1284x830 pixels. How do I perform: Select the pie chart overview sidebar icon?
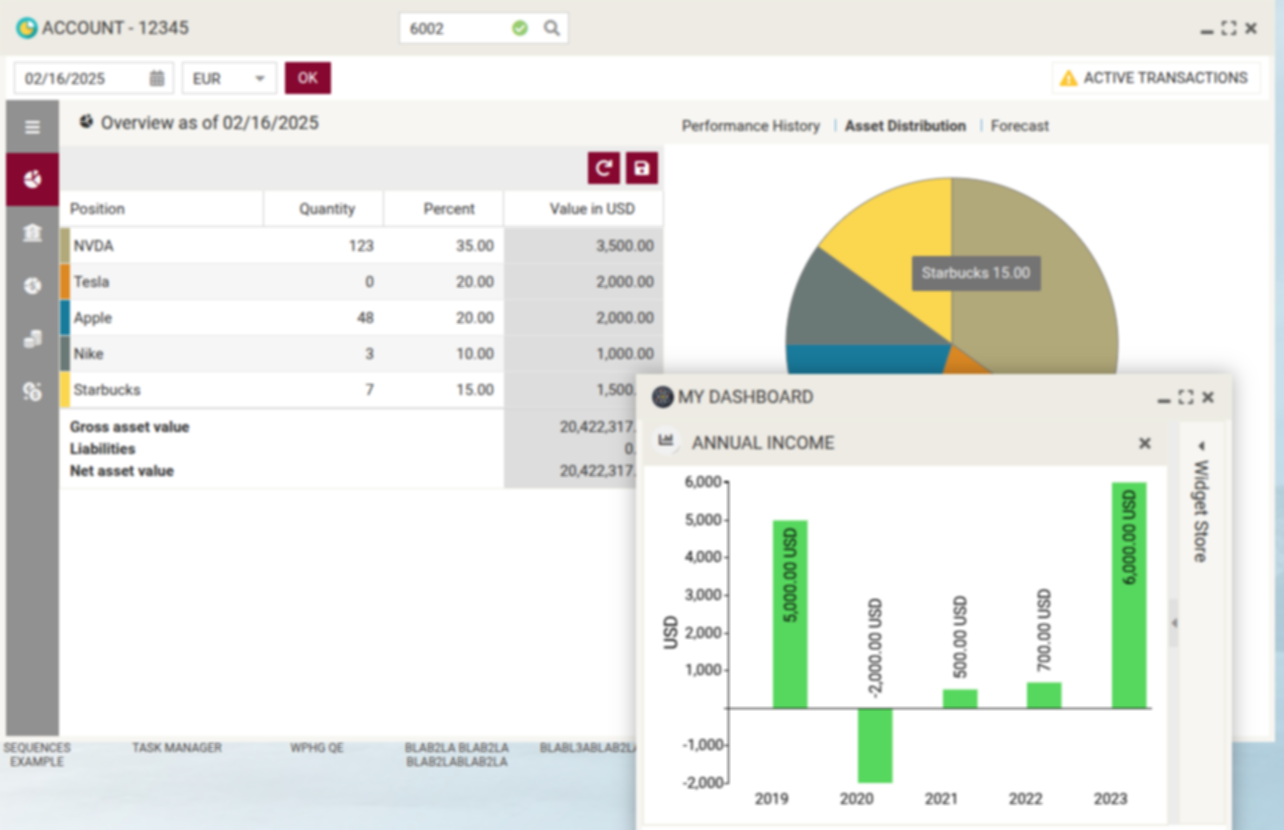(x=32, y=180)
